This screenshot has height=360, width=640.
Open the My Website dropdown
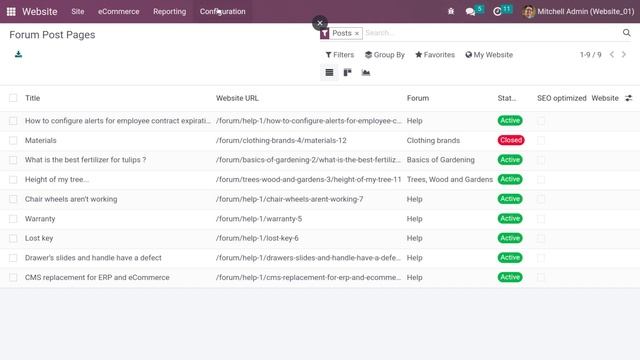489,55
